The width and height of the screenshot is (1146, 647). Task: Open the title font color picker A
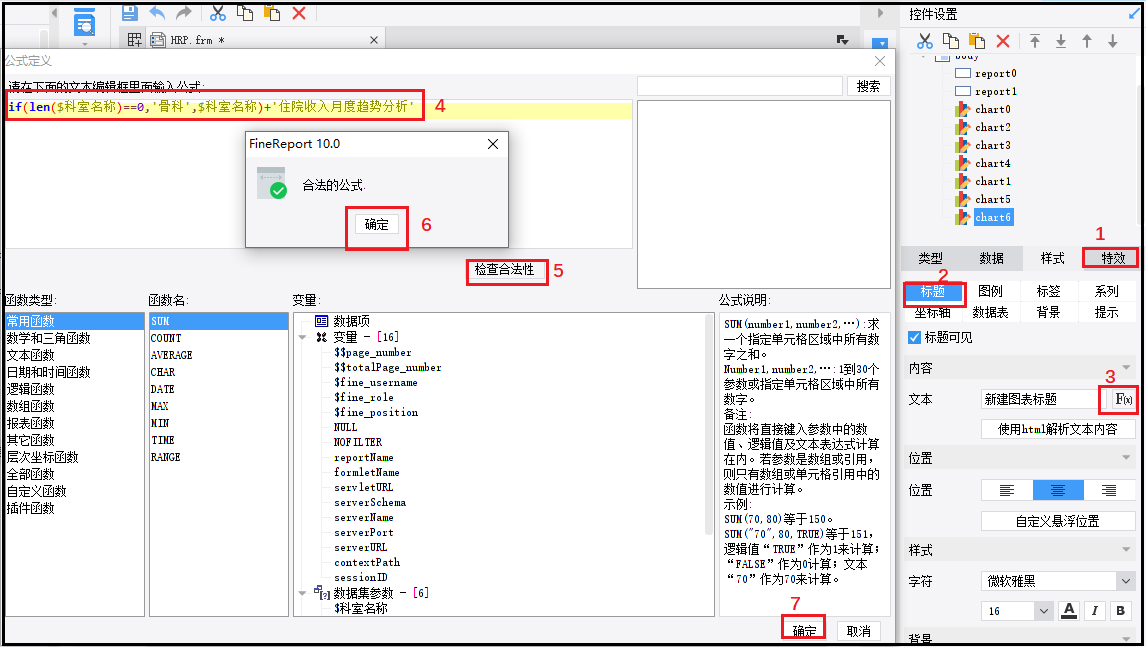[x=1069, y=610]
